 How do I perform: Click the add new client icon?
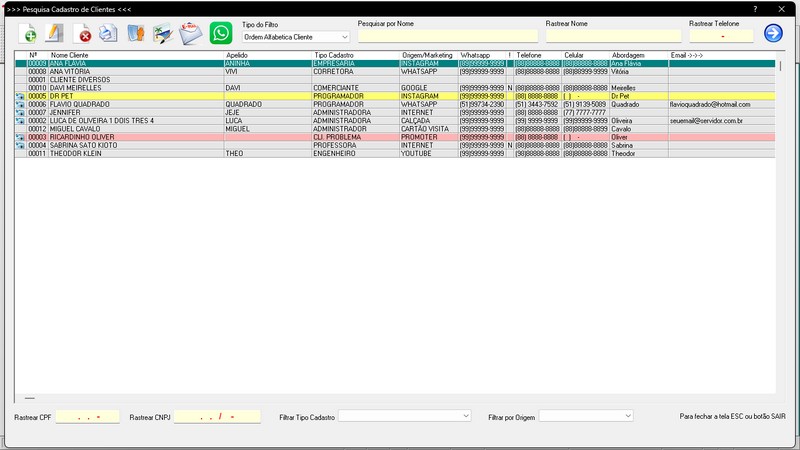pos(28,33)
